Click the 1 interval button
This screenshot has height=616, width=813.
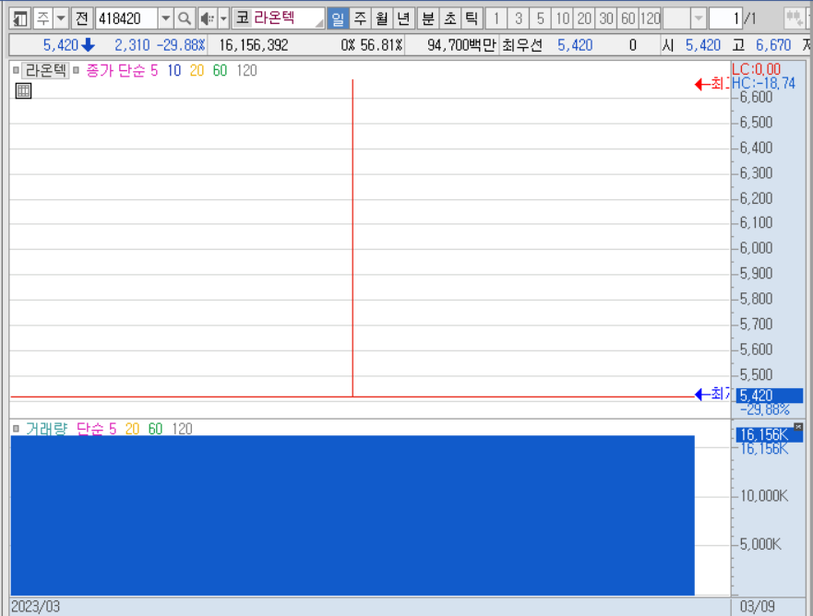click(x=496, y=19)
